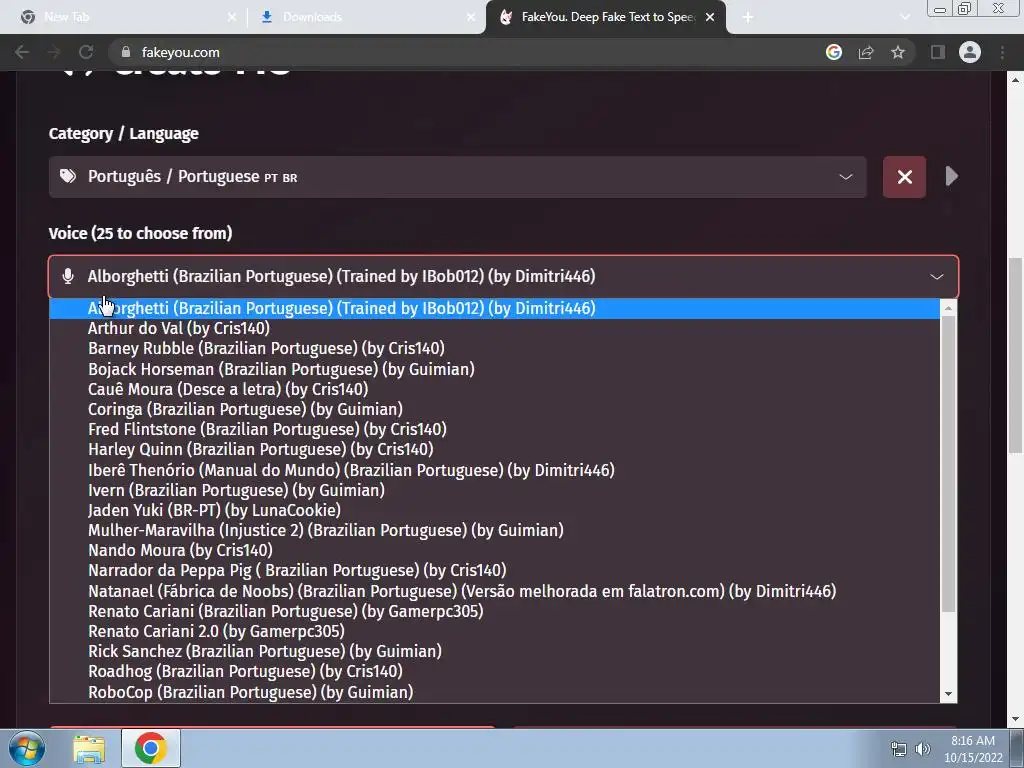
Task: Choose Barney Rubble voice option
Action: pyautogui.click(x=494, y=349)
